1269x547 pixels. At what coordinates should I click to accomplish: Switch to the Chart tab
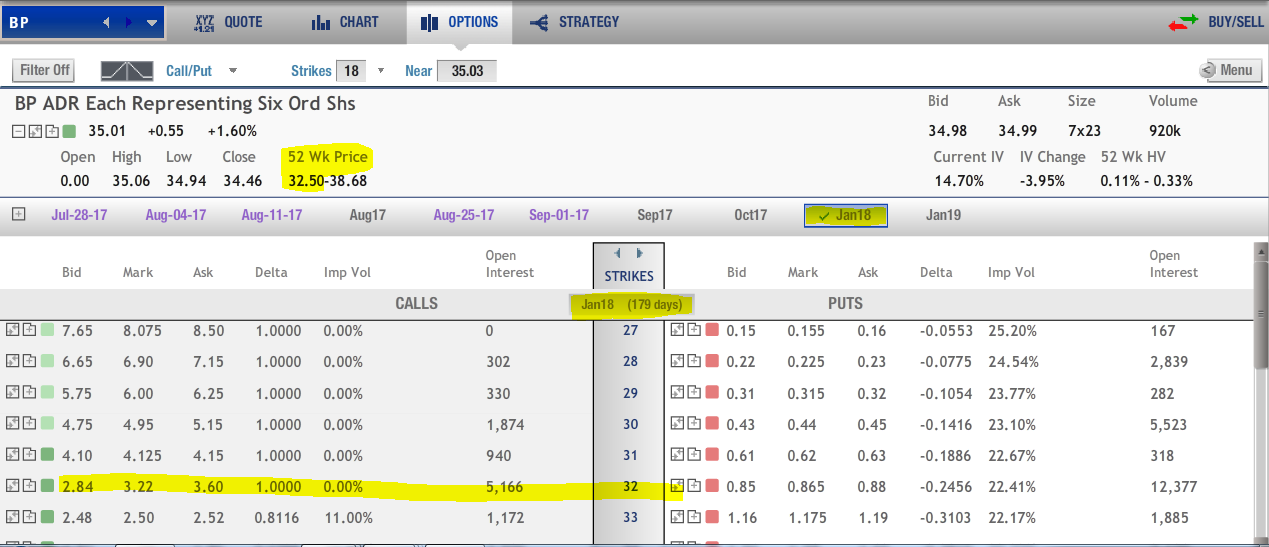(x=344, y=22)
